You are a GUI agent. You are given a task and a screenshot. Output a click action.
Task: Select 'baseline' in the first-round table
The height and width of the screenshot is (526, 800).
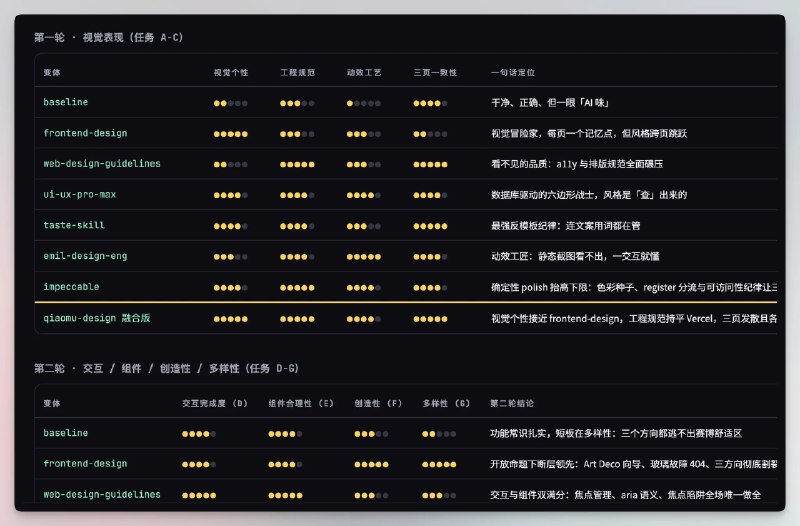point(65,102)
